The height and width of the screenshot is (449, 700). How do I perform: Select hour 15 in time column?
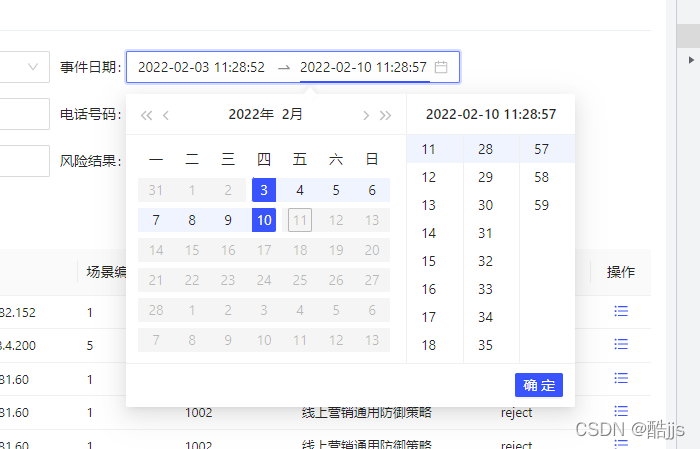click(x=434, y=261)
